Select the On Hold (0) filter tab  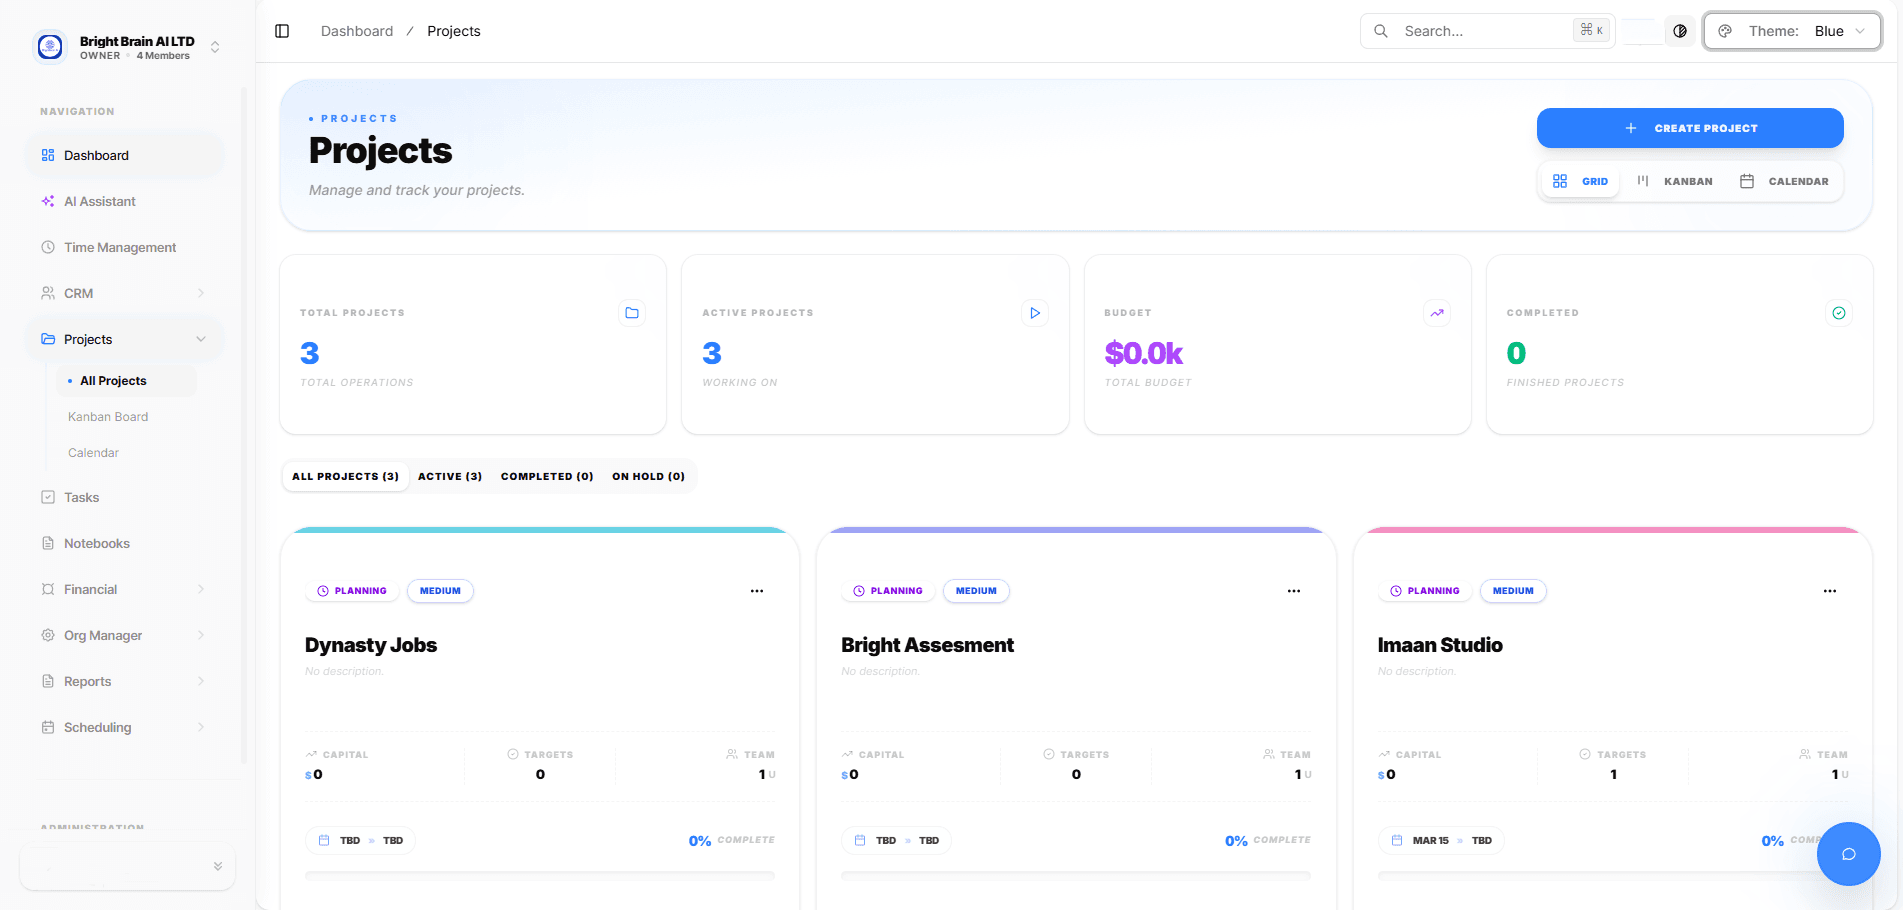(x=648, y=476)
